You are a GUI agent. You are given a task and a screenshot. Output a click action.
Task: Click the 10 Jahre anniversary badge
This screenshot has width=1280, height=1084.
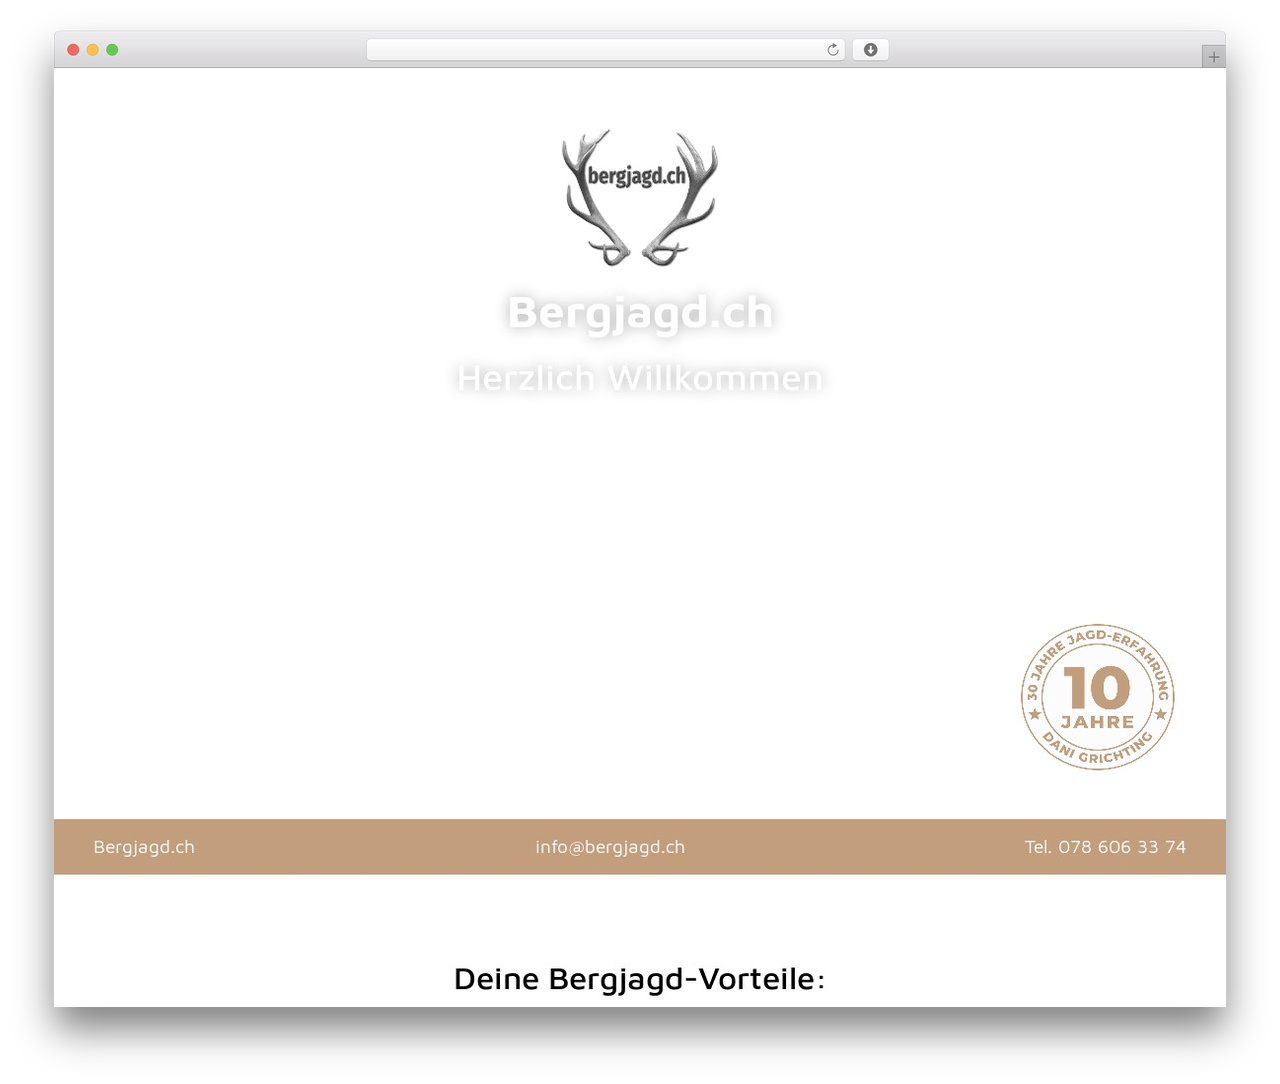pyautogui.click(x=1098, y=697)
